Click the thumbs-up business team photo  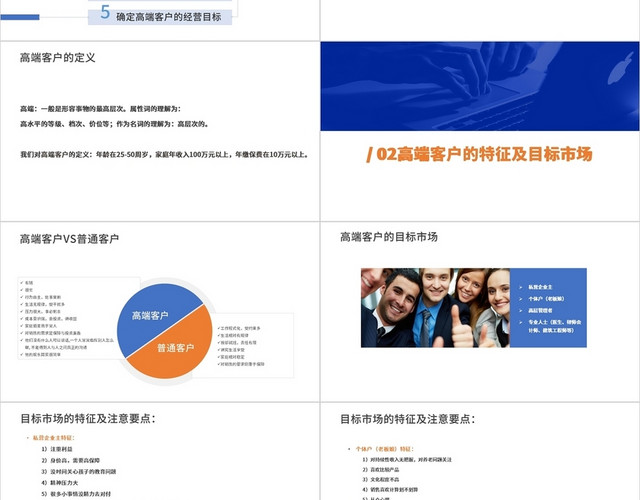coord(436,308)
